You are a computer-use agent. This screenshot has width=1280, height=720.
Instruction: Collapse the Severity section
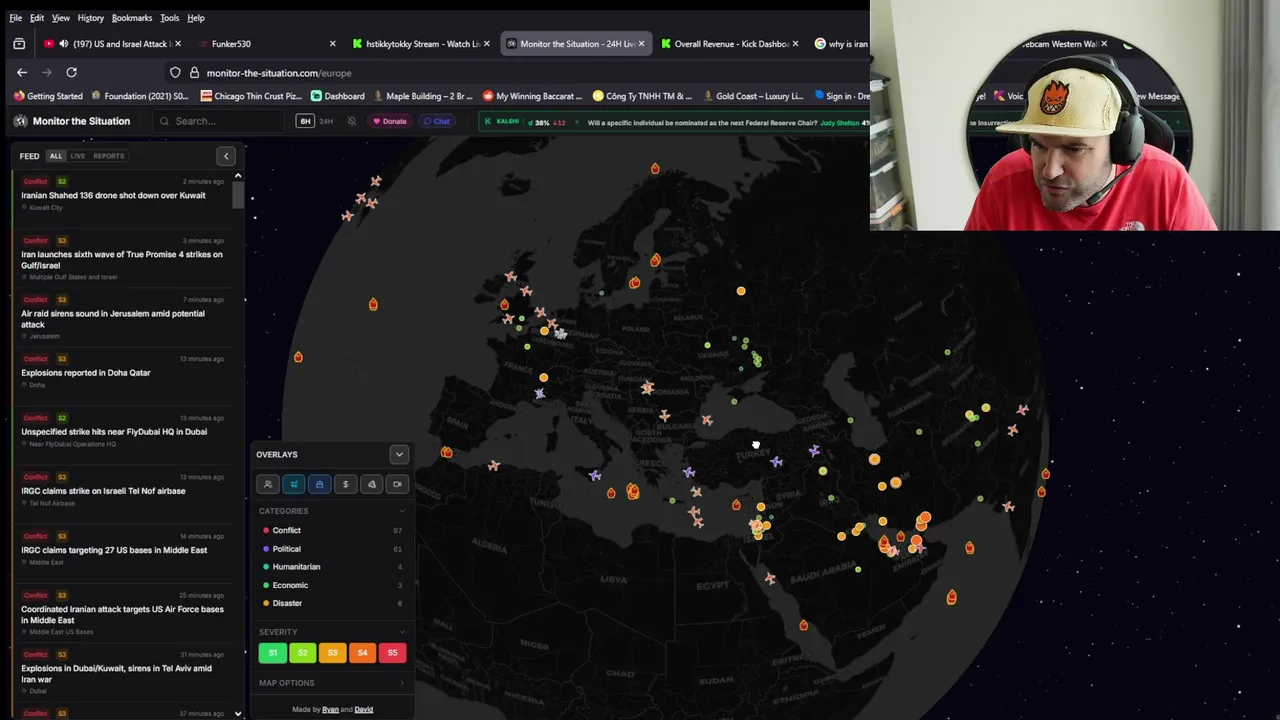click(402, 632)
